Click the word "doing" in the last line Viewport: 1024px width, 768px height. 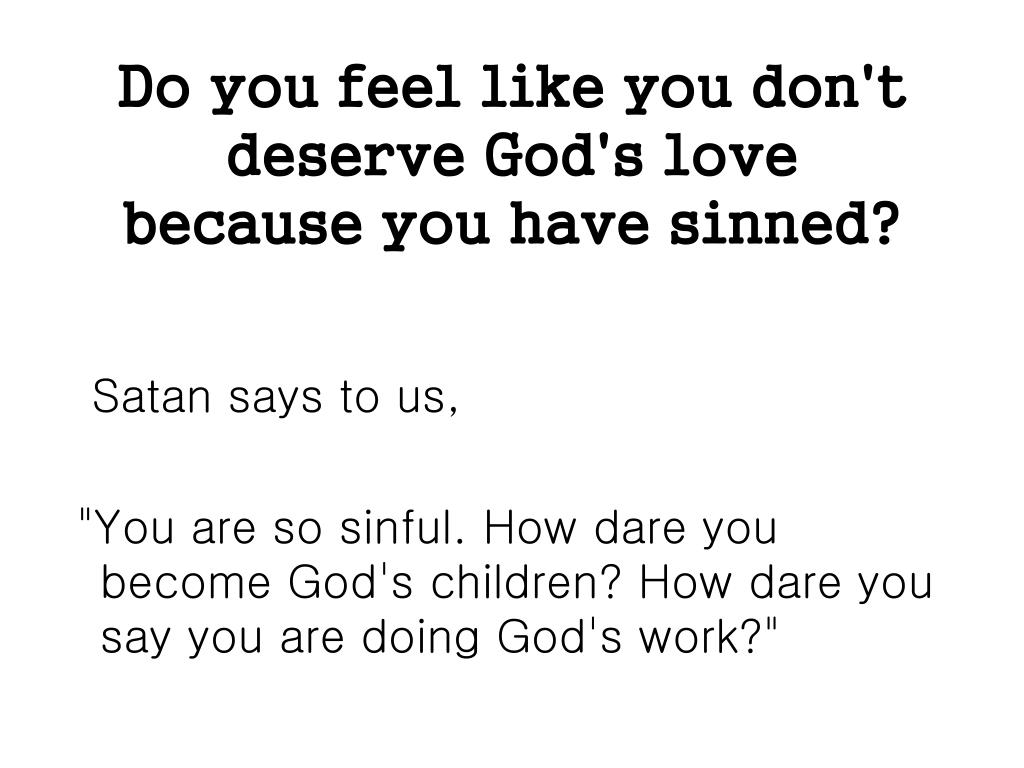click(x=421, y=638)
